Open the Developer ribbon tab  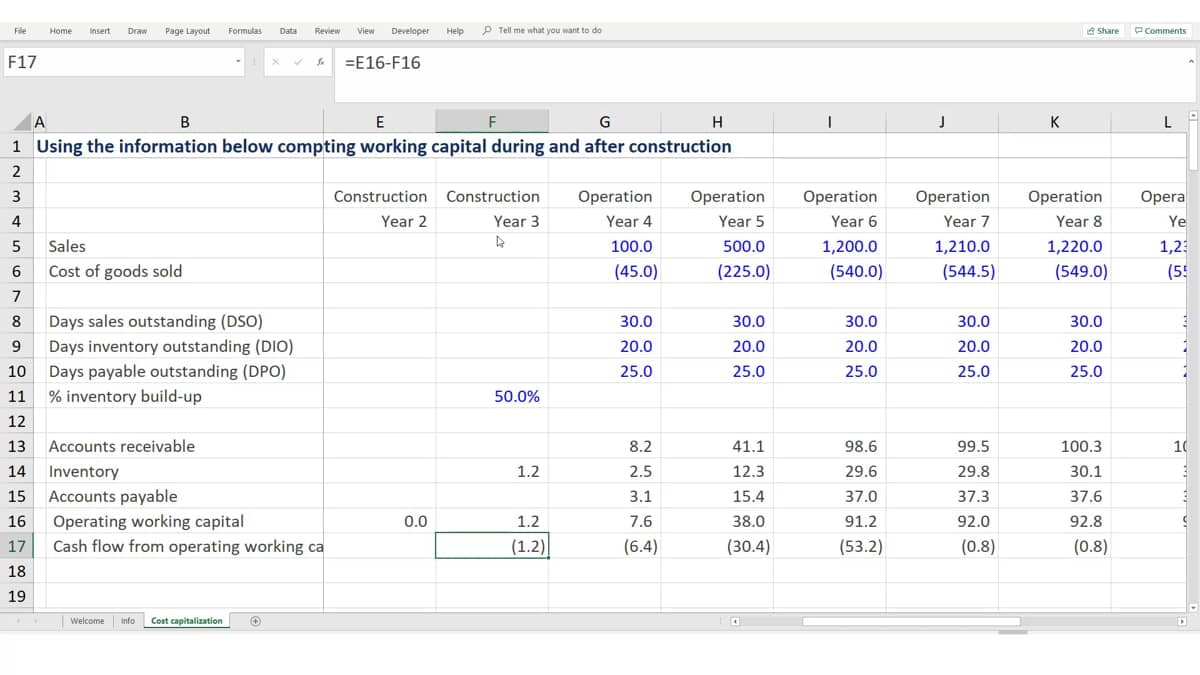pyautogui.click(x=410, y=31)
